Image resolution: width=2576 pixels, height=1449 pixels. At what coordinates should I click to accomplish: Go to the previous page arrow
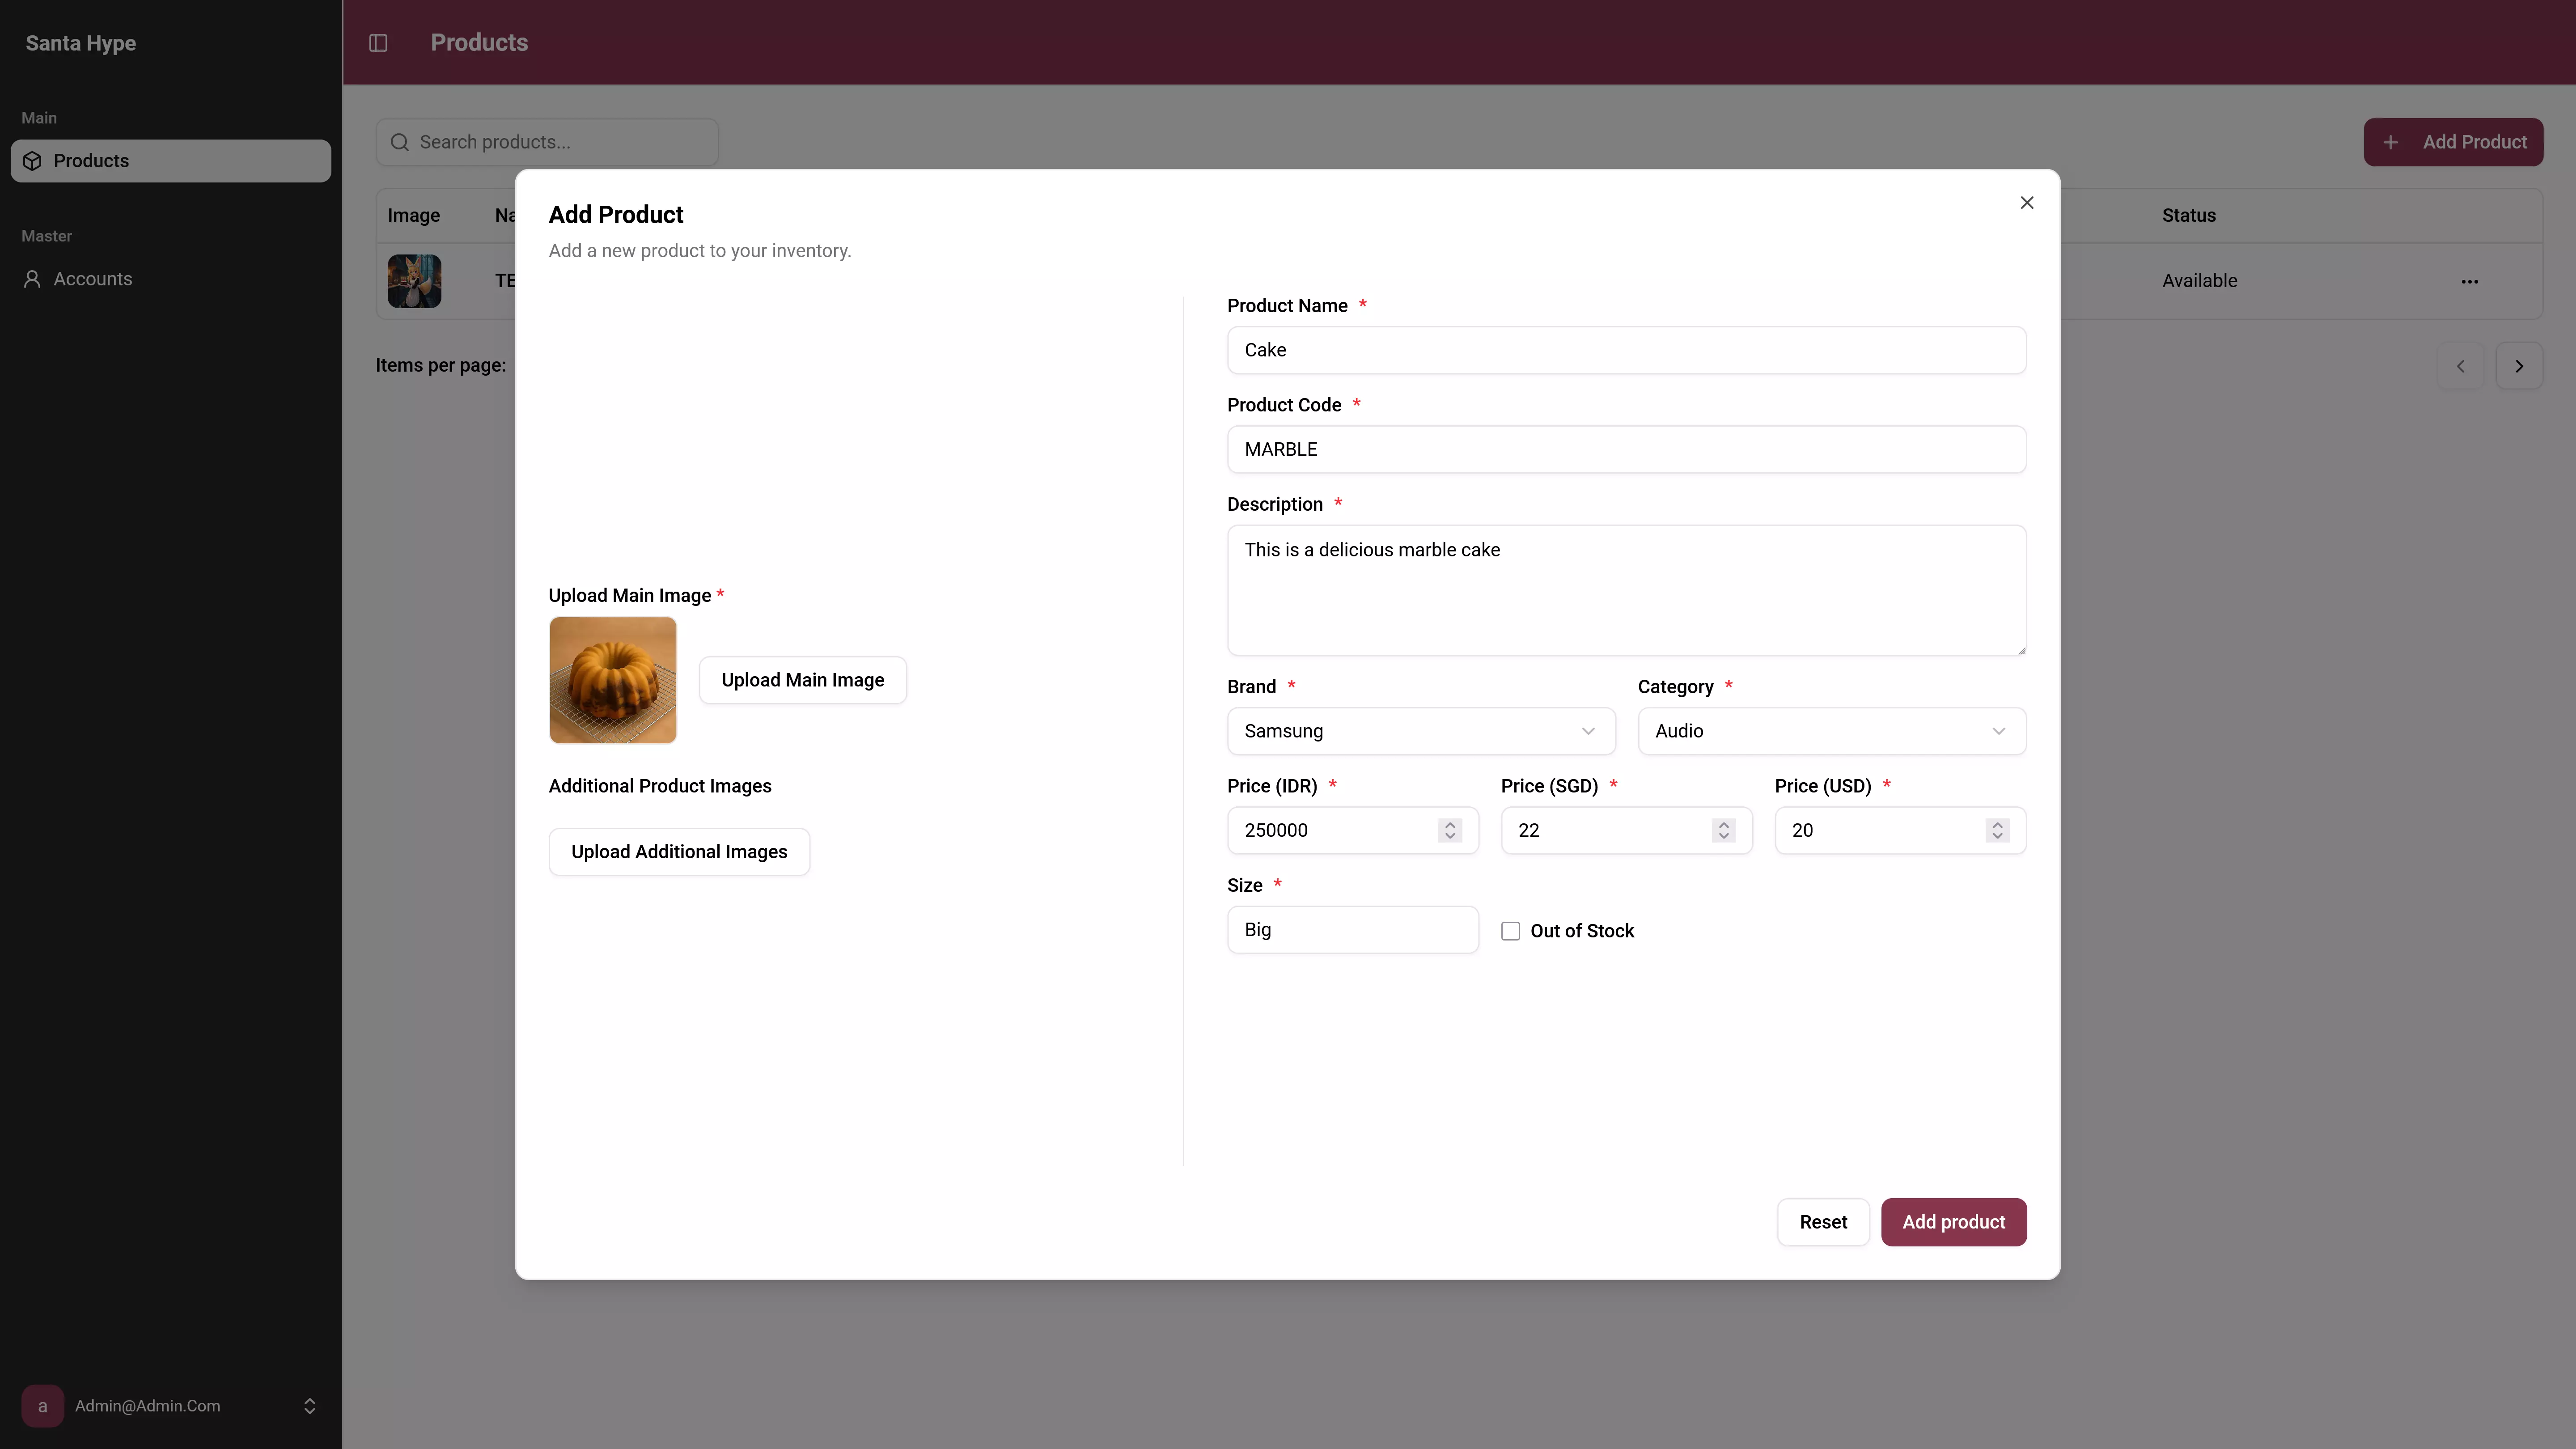coord(2460,366)
